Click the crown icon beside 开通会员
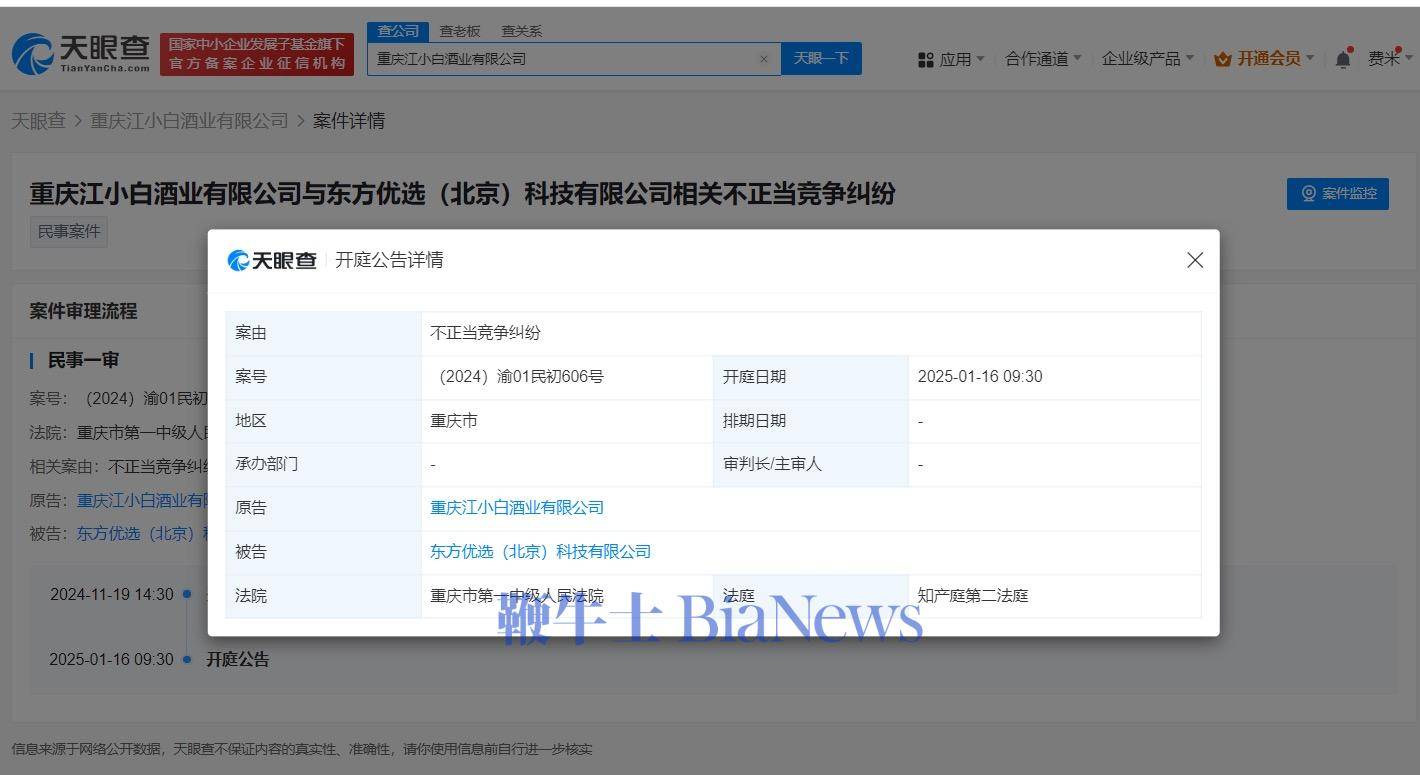The height and width of the screenshot is (775, 1420). pyautogui.click(x=1222, y=60)
